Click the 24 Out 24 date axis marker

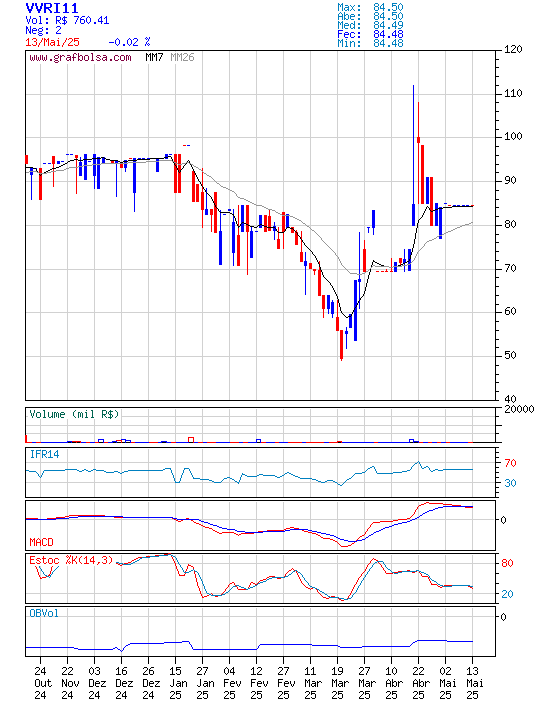point(40,683)
